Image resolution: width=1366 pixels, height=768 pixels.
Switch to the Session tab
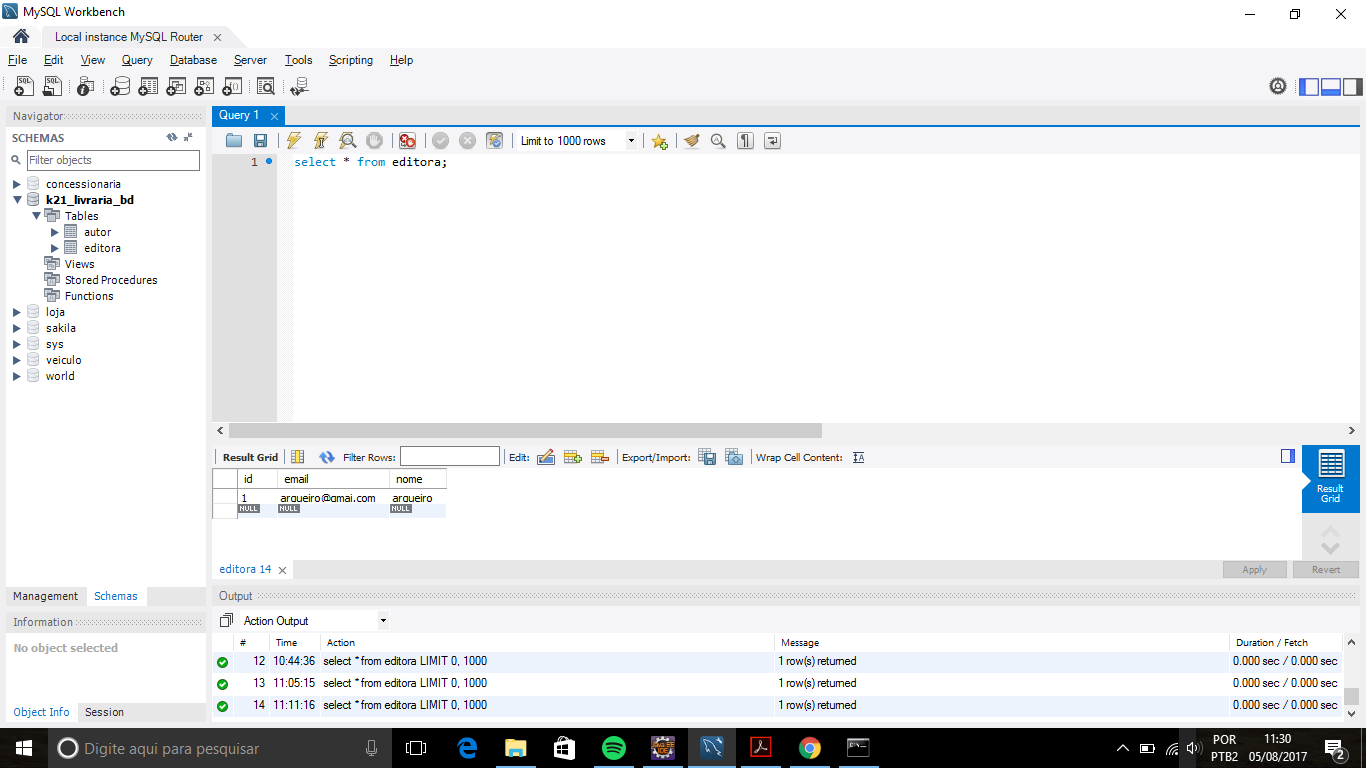[104, 712]
